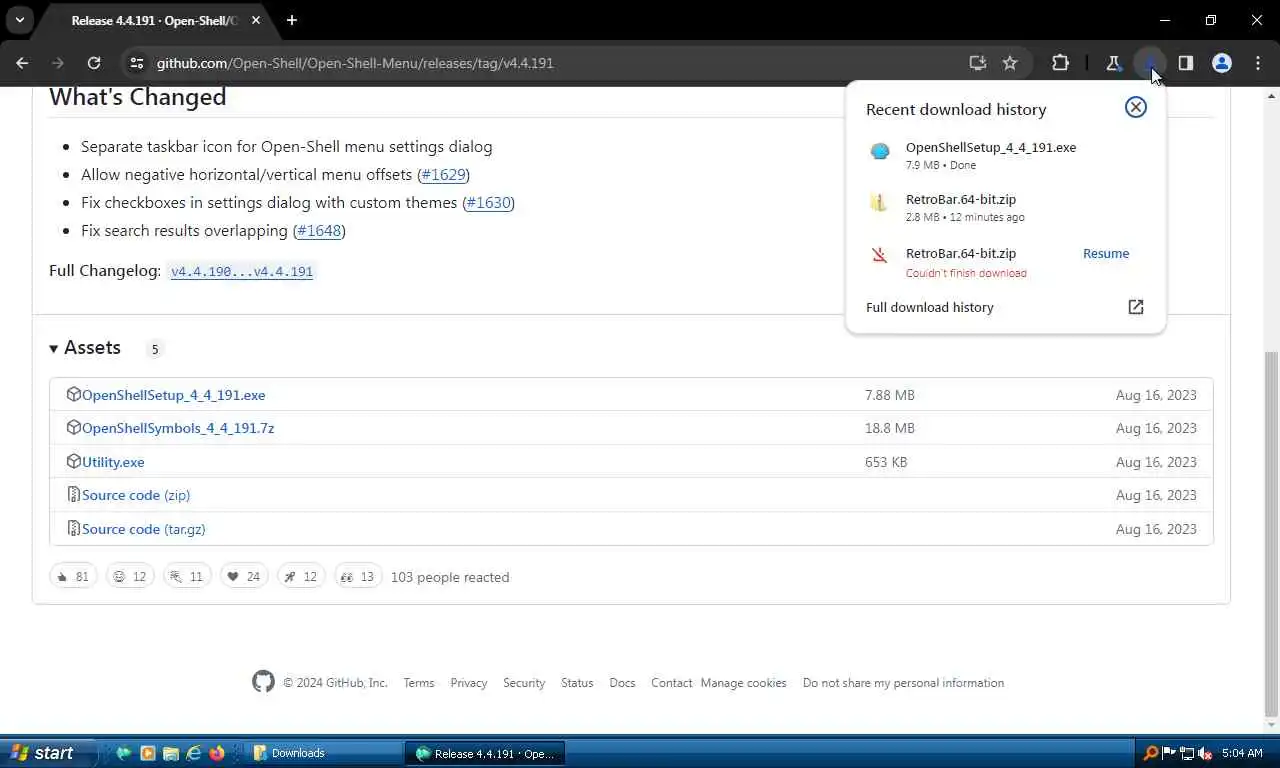This screenshot has width=1280, height=768.
Task: Toggle the heart reaction showing 24
Action: pos(244,577)
